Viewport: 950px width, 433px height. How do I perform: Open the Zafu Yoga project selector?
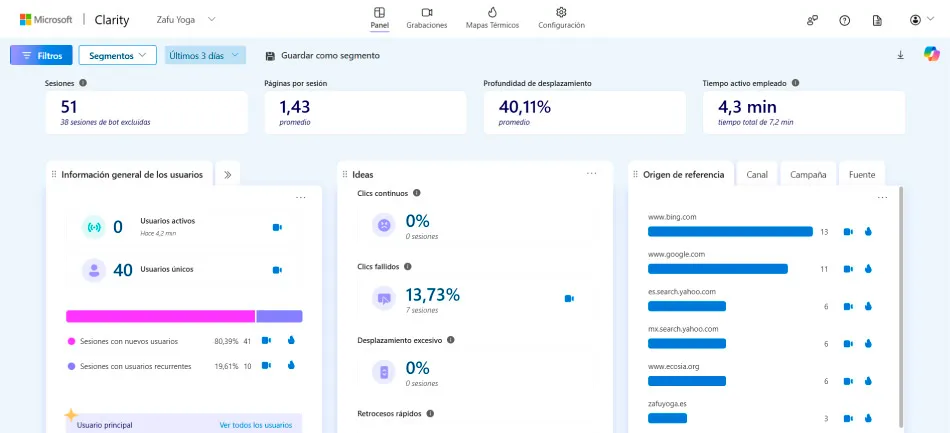pos(186,19)
